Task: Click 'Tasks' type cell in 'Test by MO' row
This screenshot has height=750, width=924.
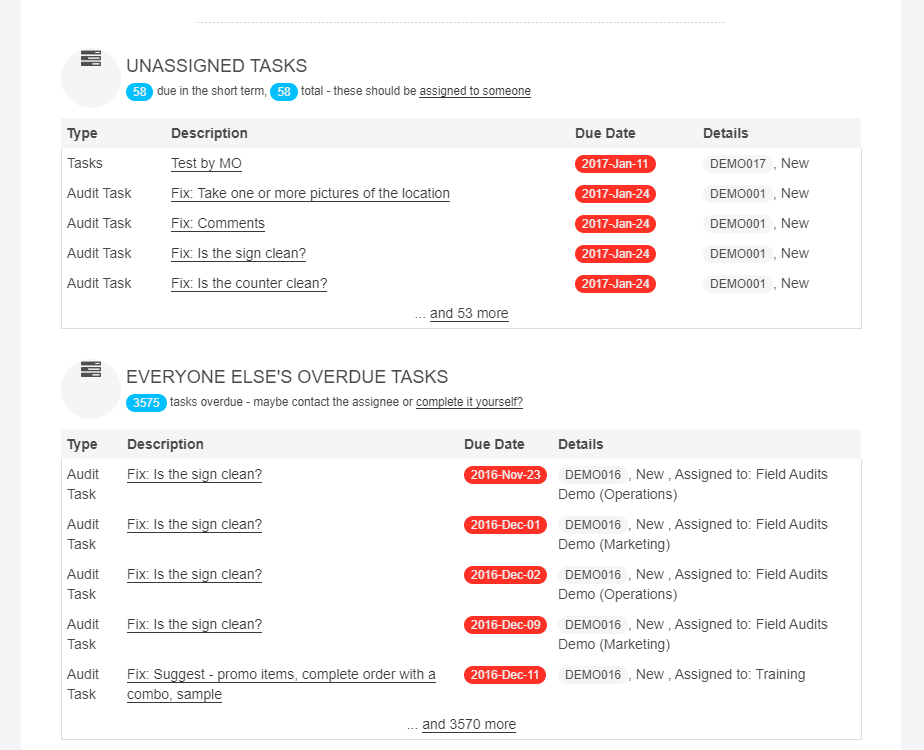Action: tap(85, 163)
